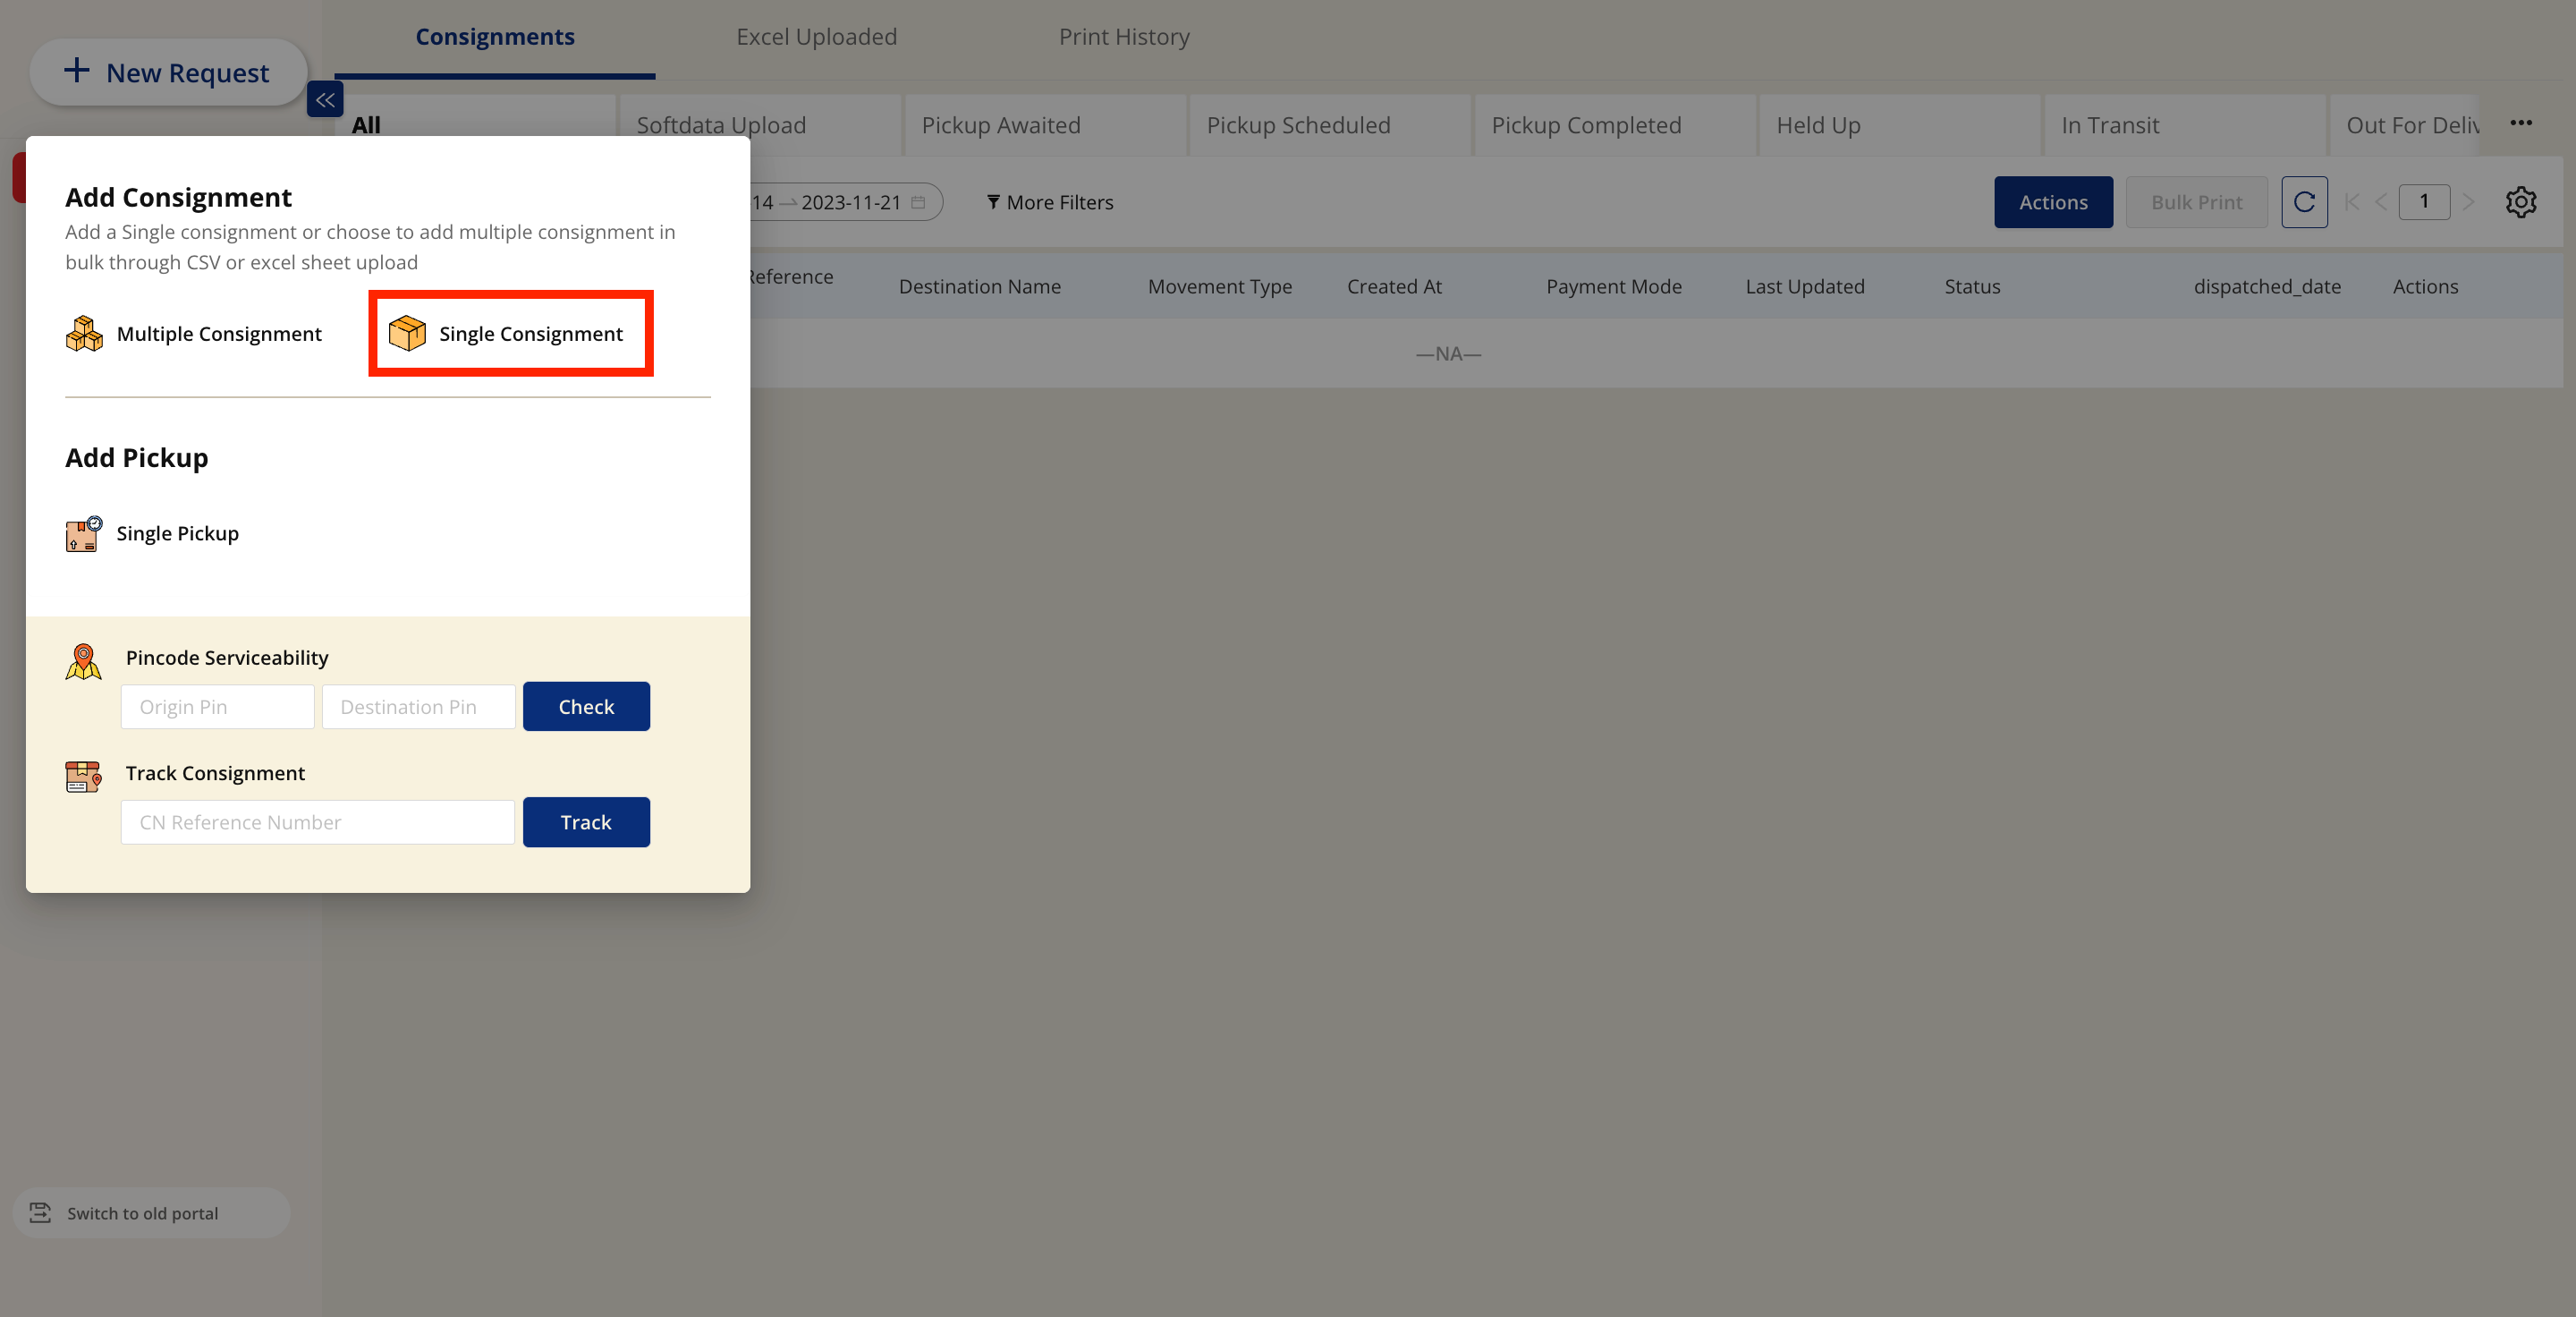Click the refresh icon button
This screenshot has width=2576, height=1317.
(2304, 202)
